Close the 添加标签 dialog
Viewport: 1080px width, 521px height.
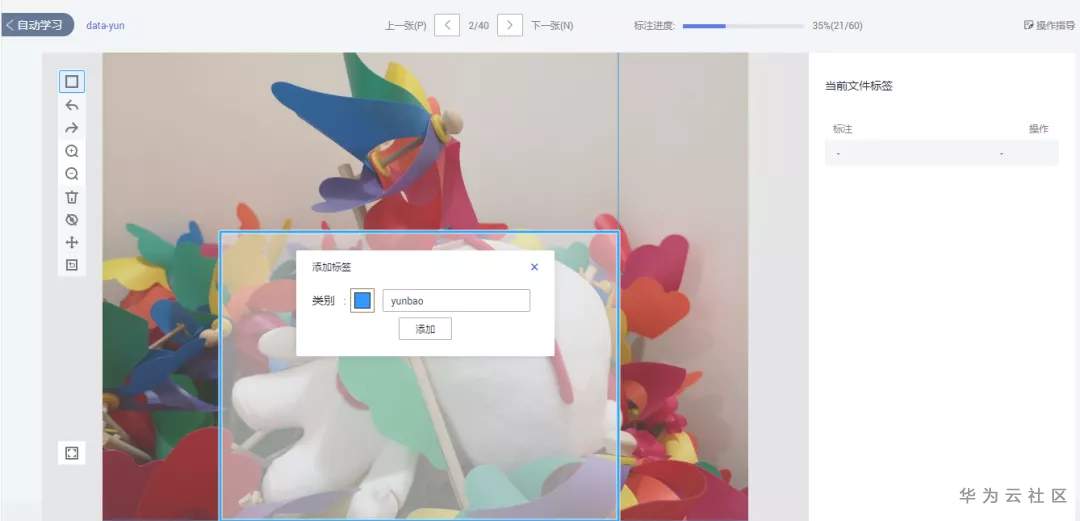(534, 267)
